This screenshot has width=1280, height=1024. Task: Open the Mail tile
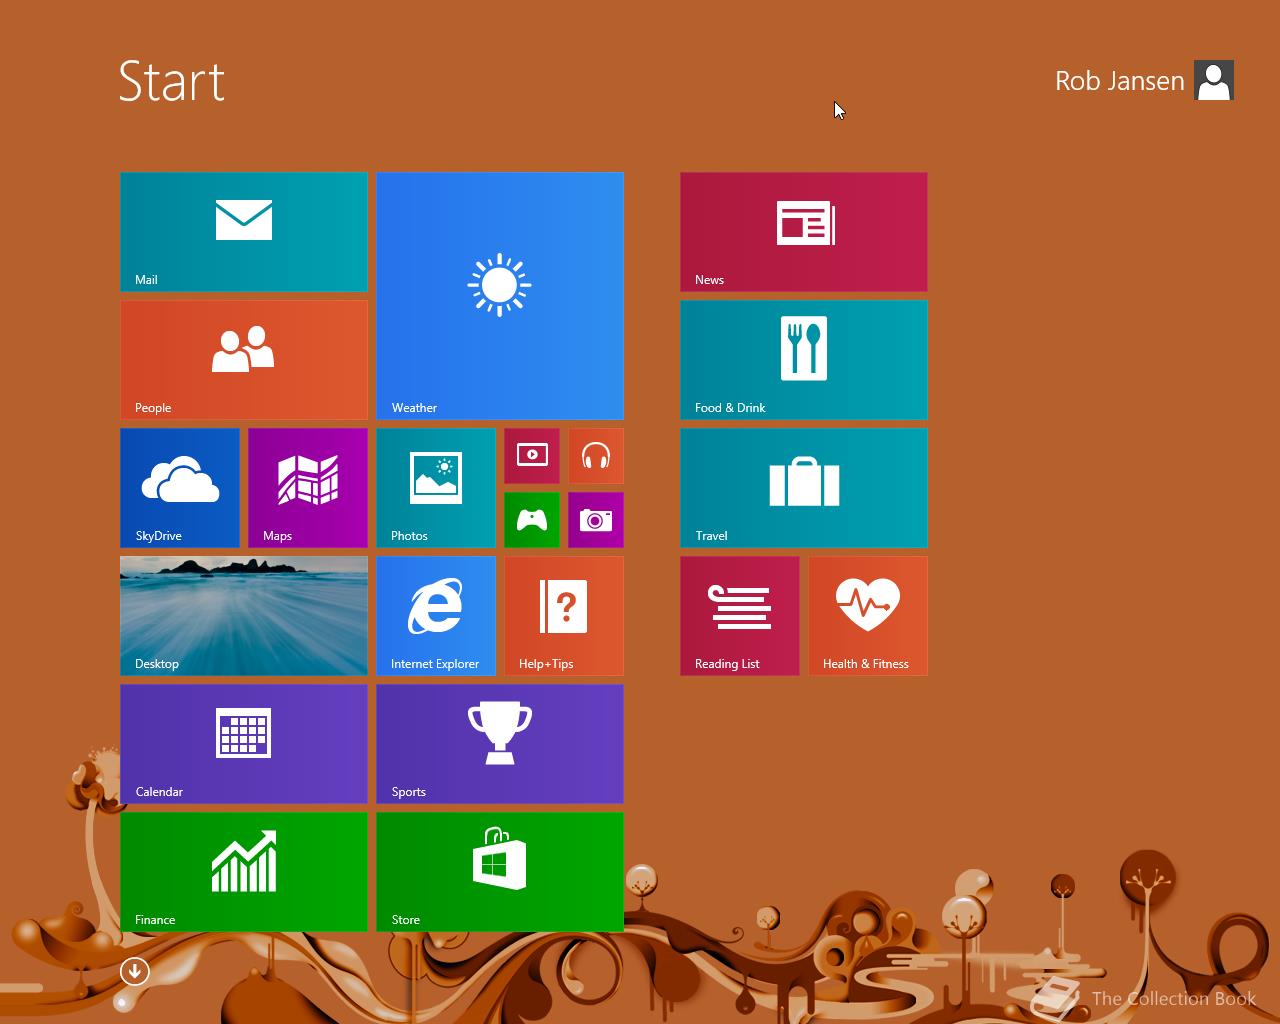pos(244,232)
